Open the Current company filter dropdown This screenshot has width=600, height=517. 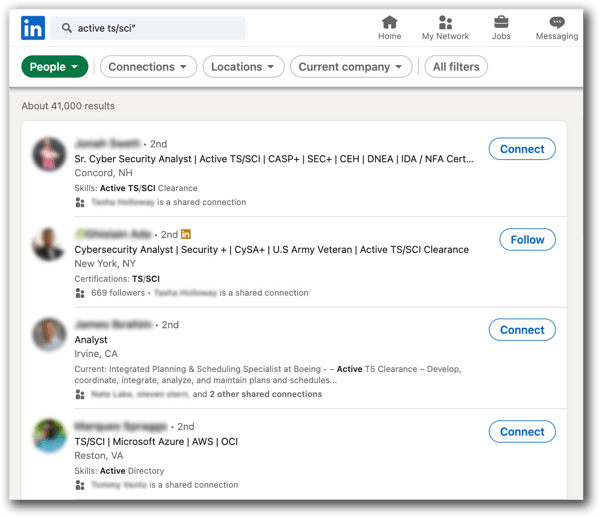351,67
